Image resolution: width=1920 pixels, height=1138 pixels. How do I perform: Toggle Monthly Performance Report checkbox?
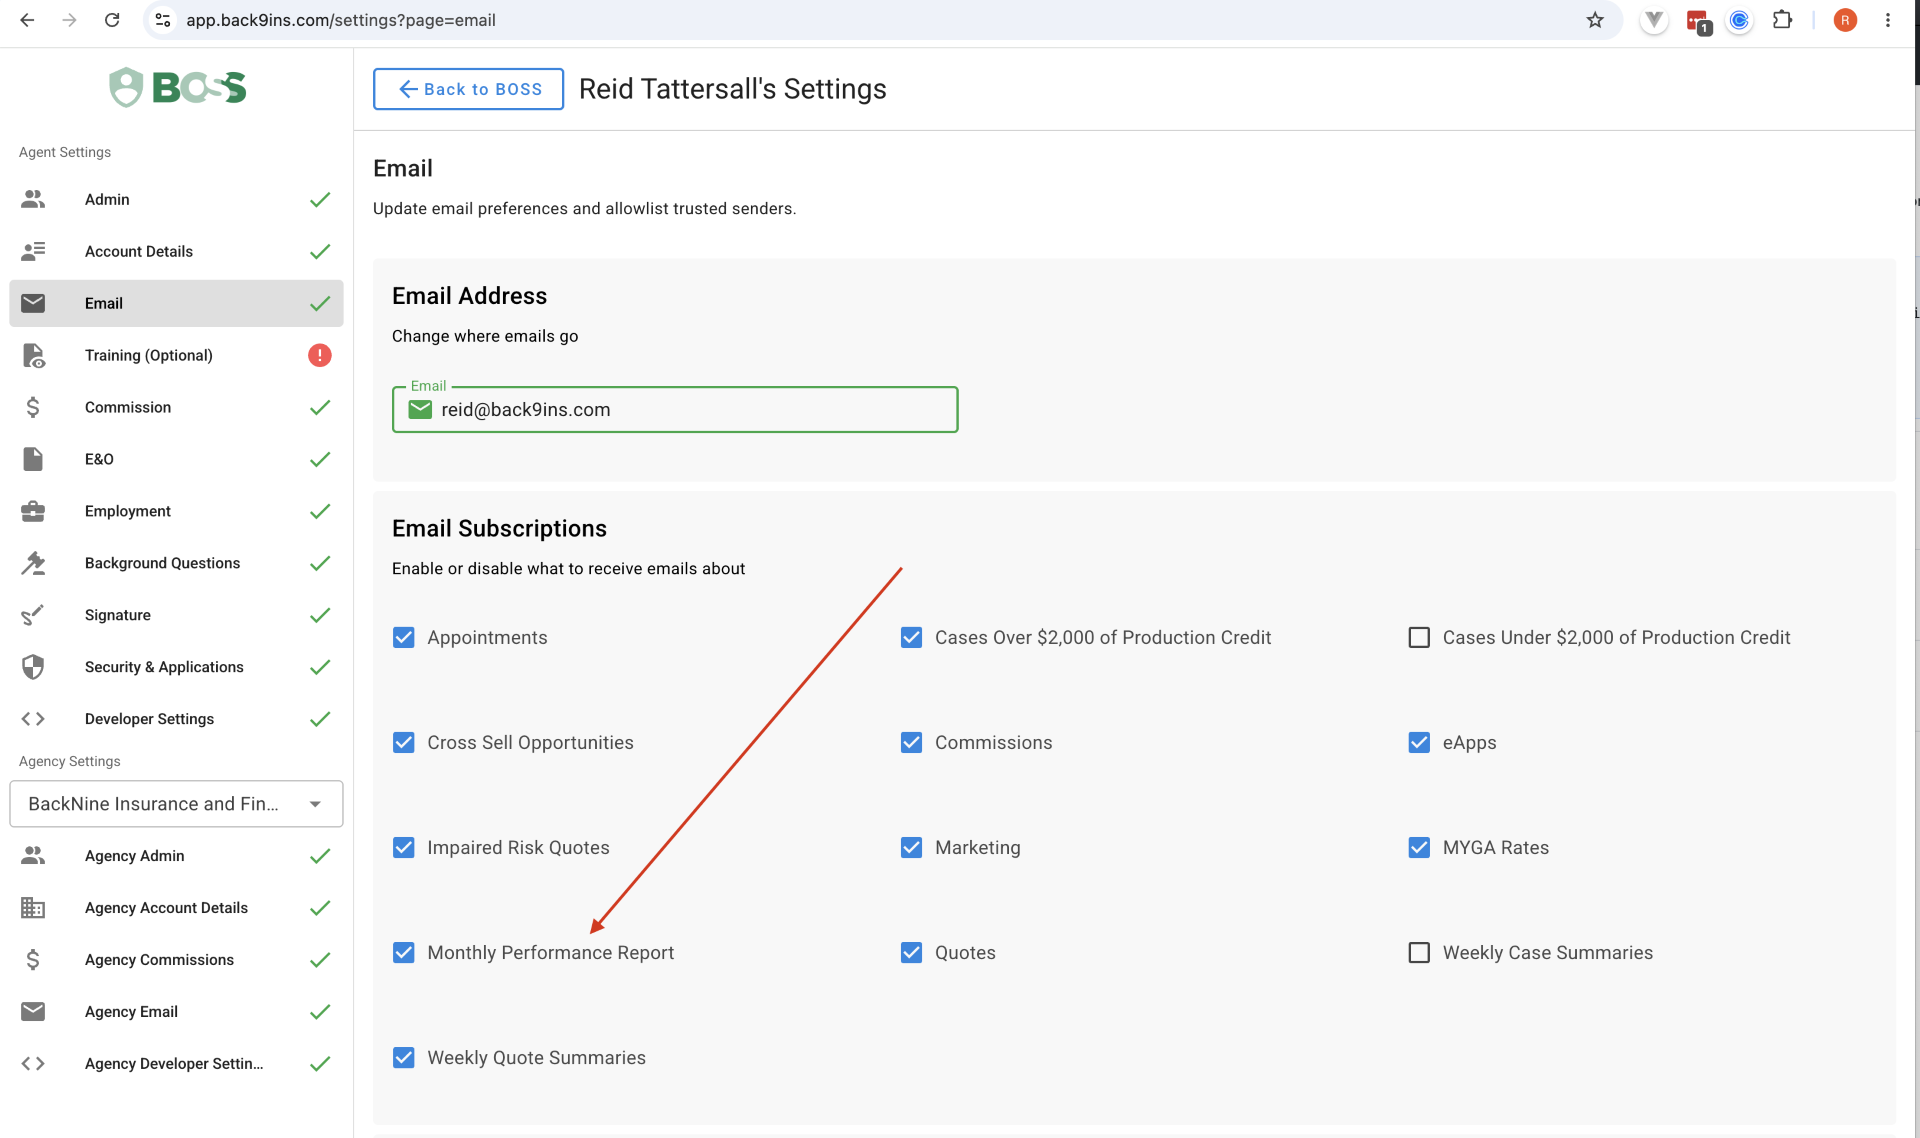click(x=404, y=952)
